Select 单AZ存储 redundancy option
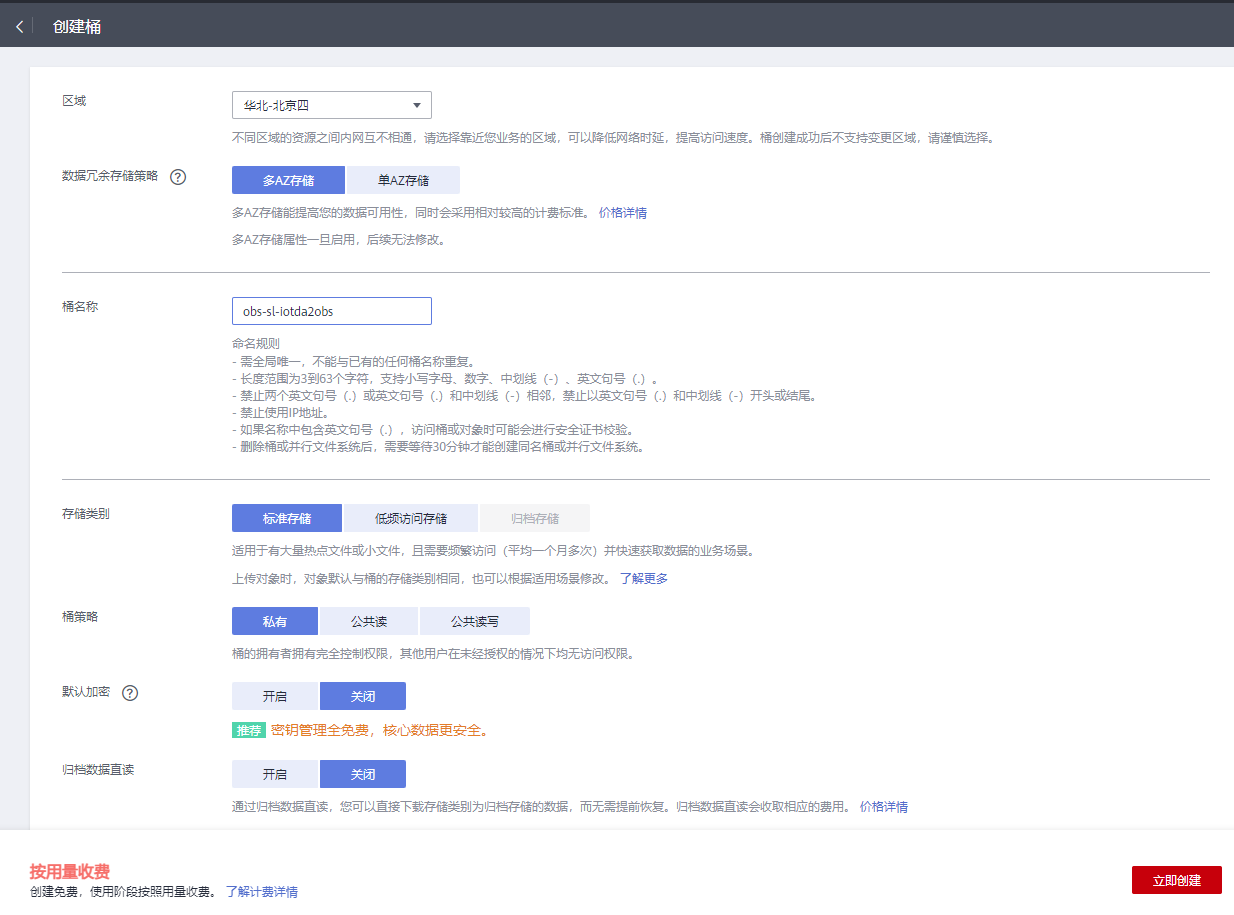Screen dimensions: 1234x915 point(402,180)
